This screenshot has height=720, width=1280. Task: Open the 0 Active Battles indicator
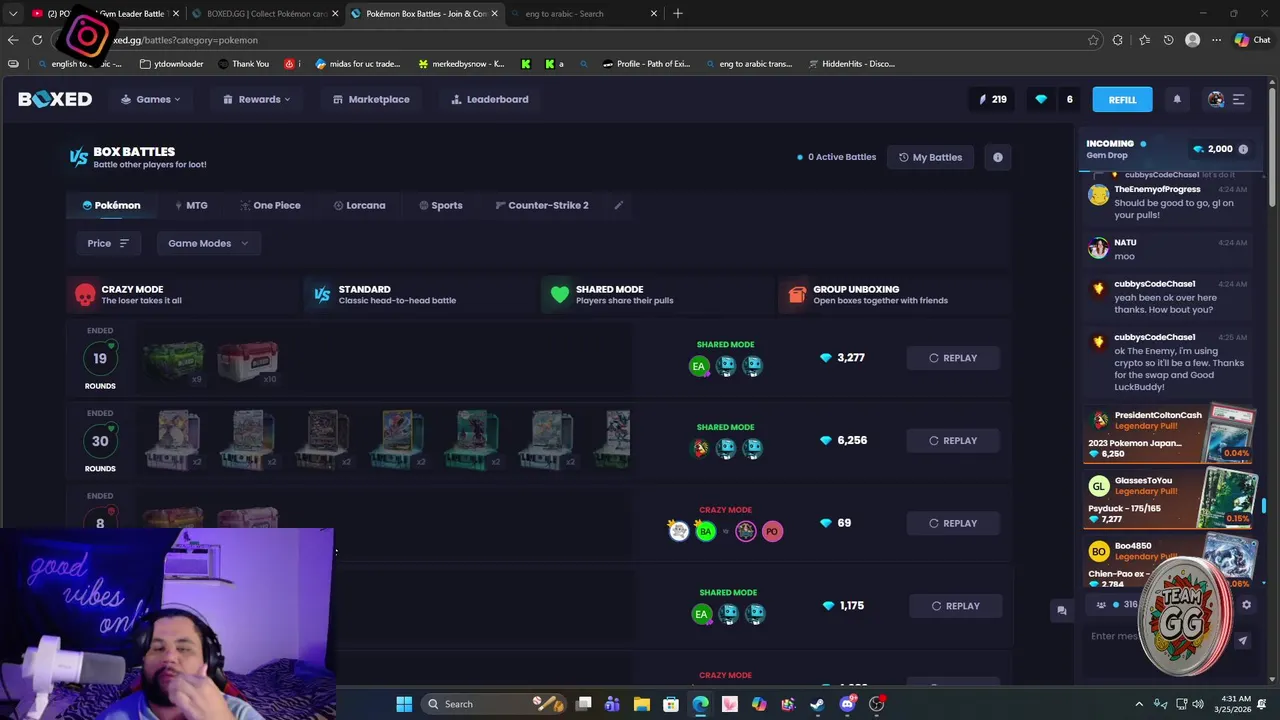point(836,157)
